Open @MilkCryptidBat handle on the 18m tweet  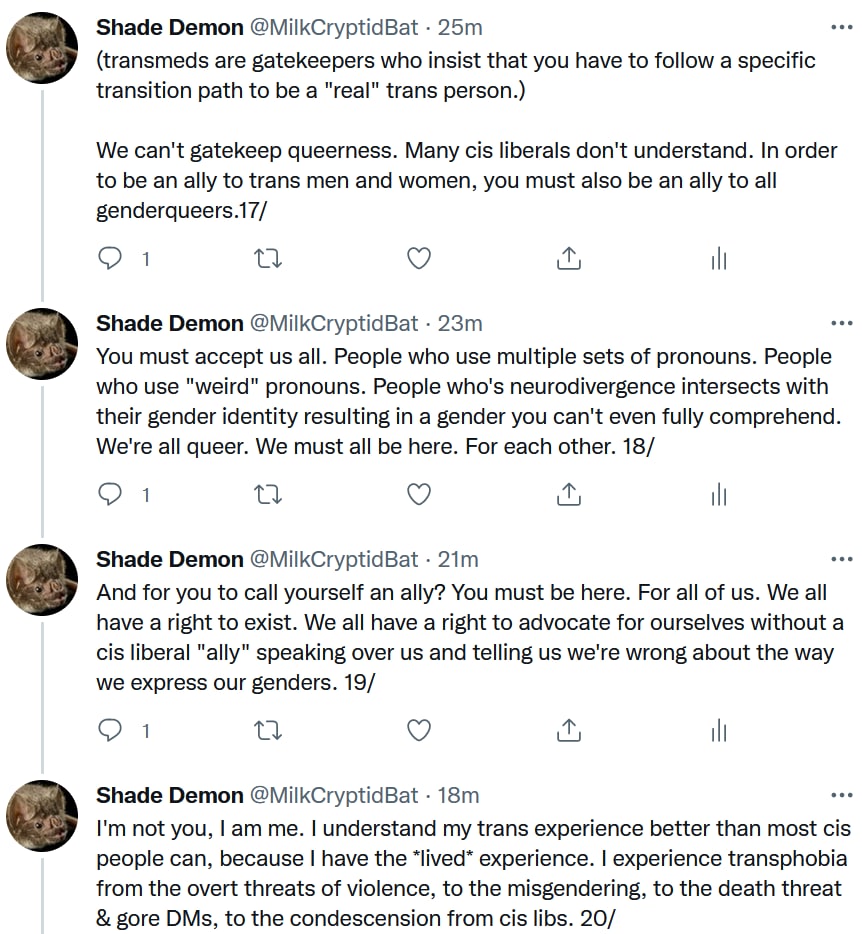point(333,795)
